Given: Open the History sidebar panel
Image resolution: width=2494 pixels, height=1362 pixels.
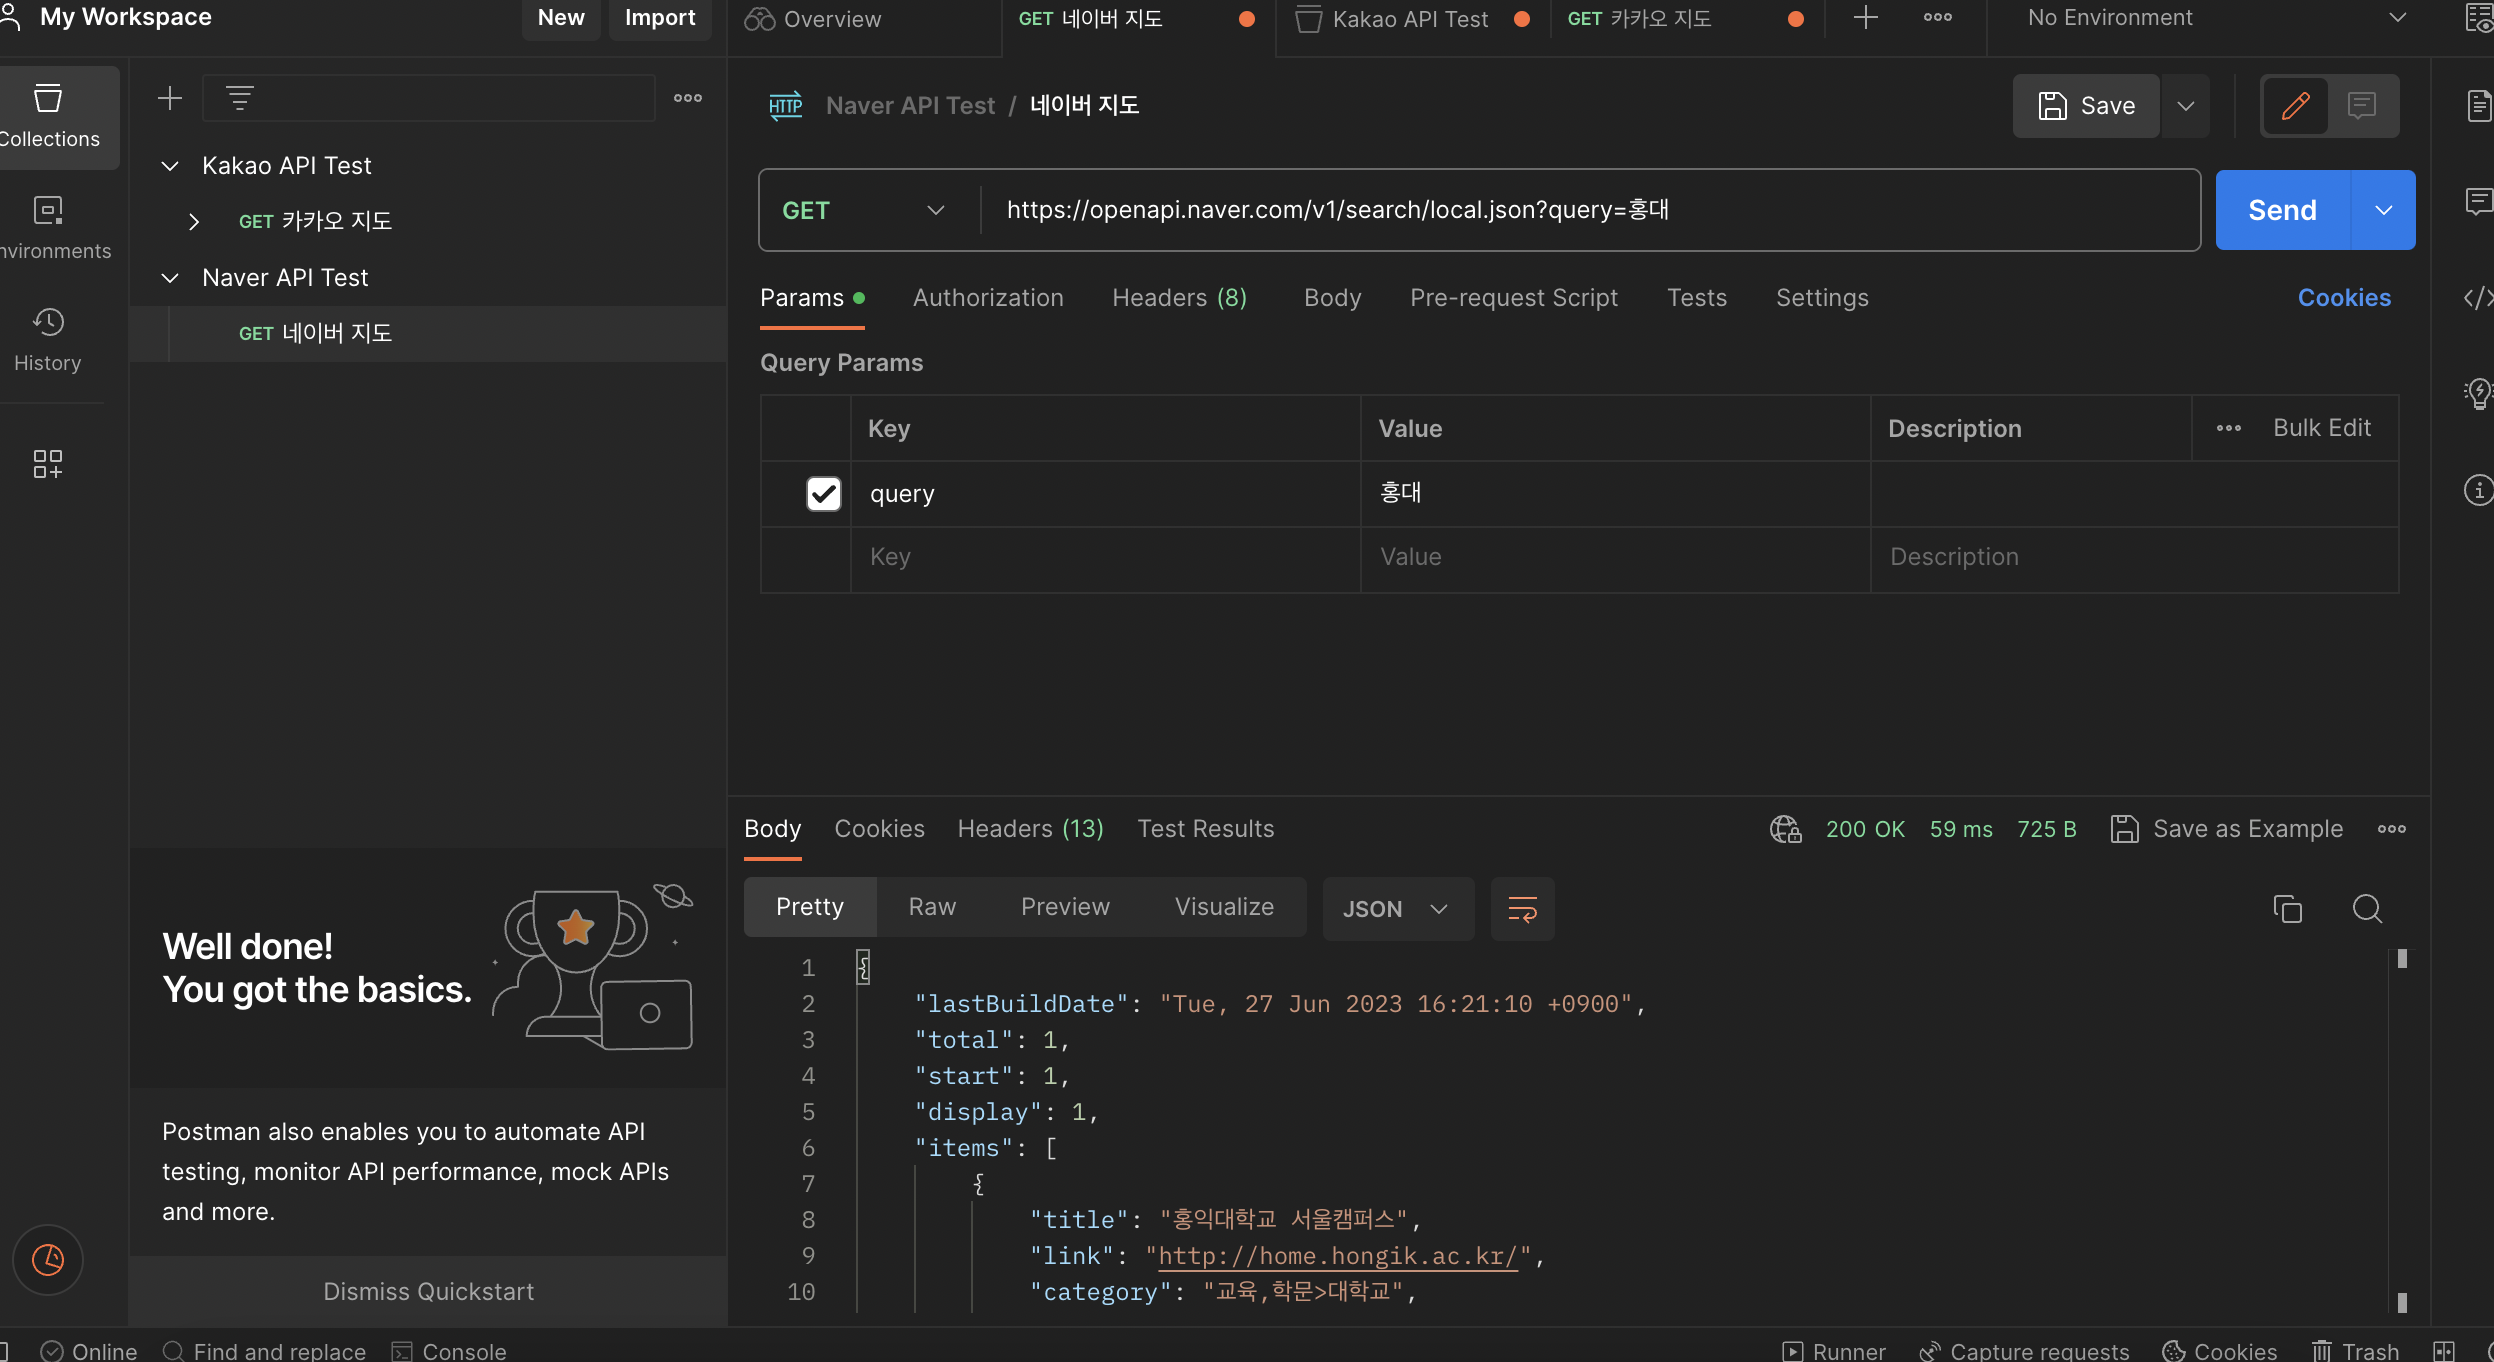Looking at the screenshot, I should tap(48, 340).
